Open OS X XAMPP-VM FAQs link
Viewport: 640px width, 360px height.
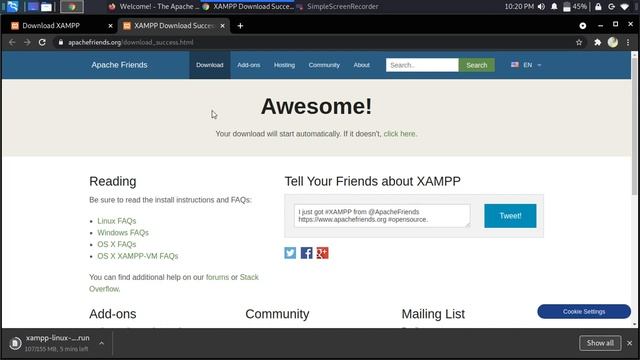point(138,256)
